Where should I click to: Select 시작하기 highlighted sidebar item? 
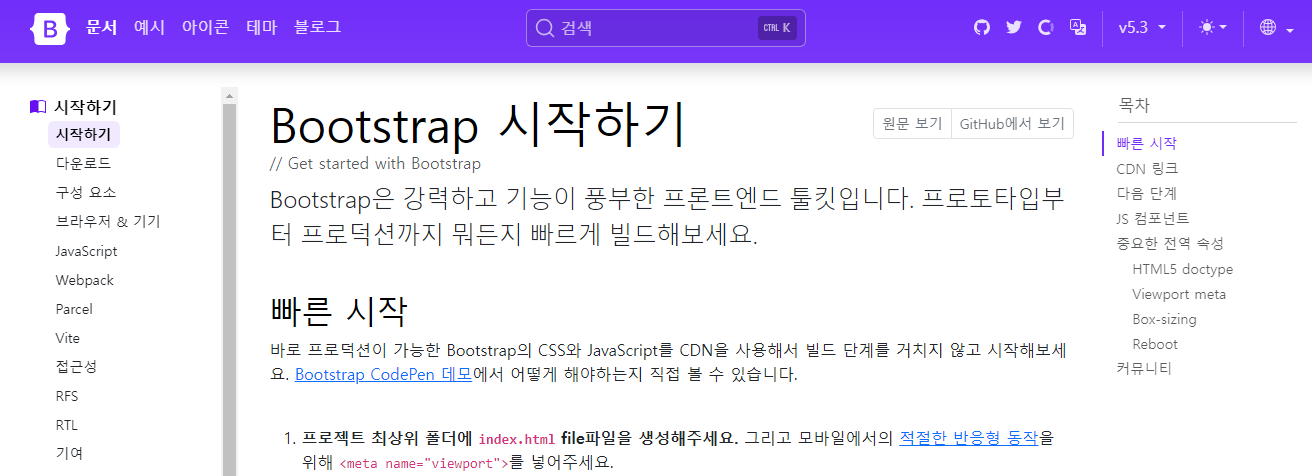[84, 134]
